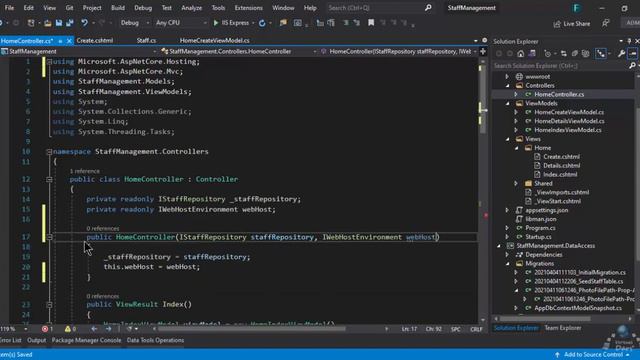The image size is (640, 360).
Task: Click Add to Source Control
Action: click(593, 354)
